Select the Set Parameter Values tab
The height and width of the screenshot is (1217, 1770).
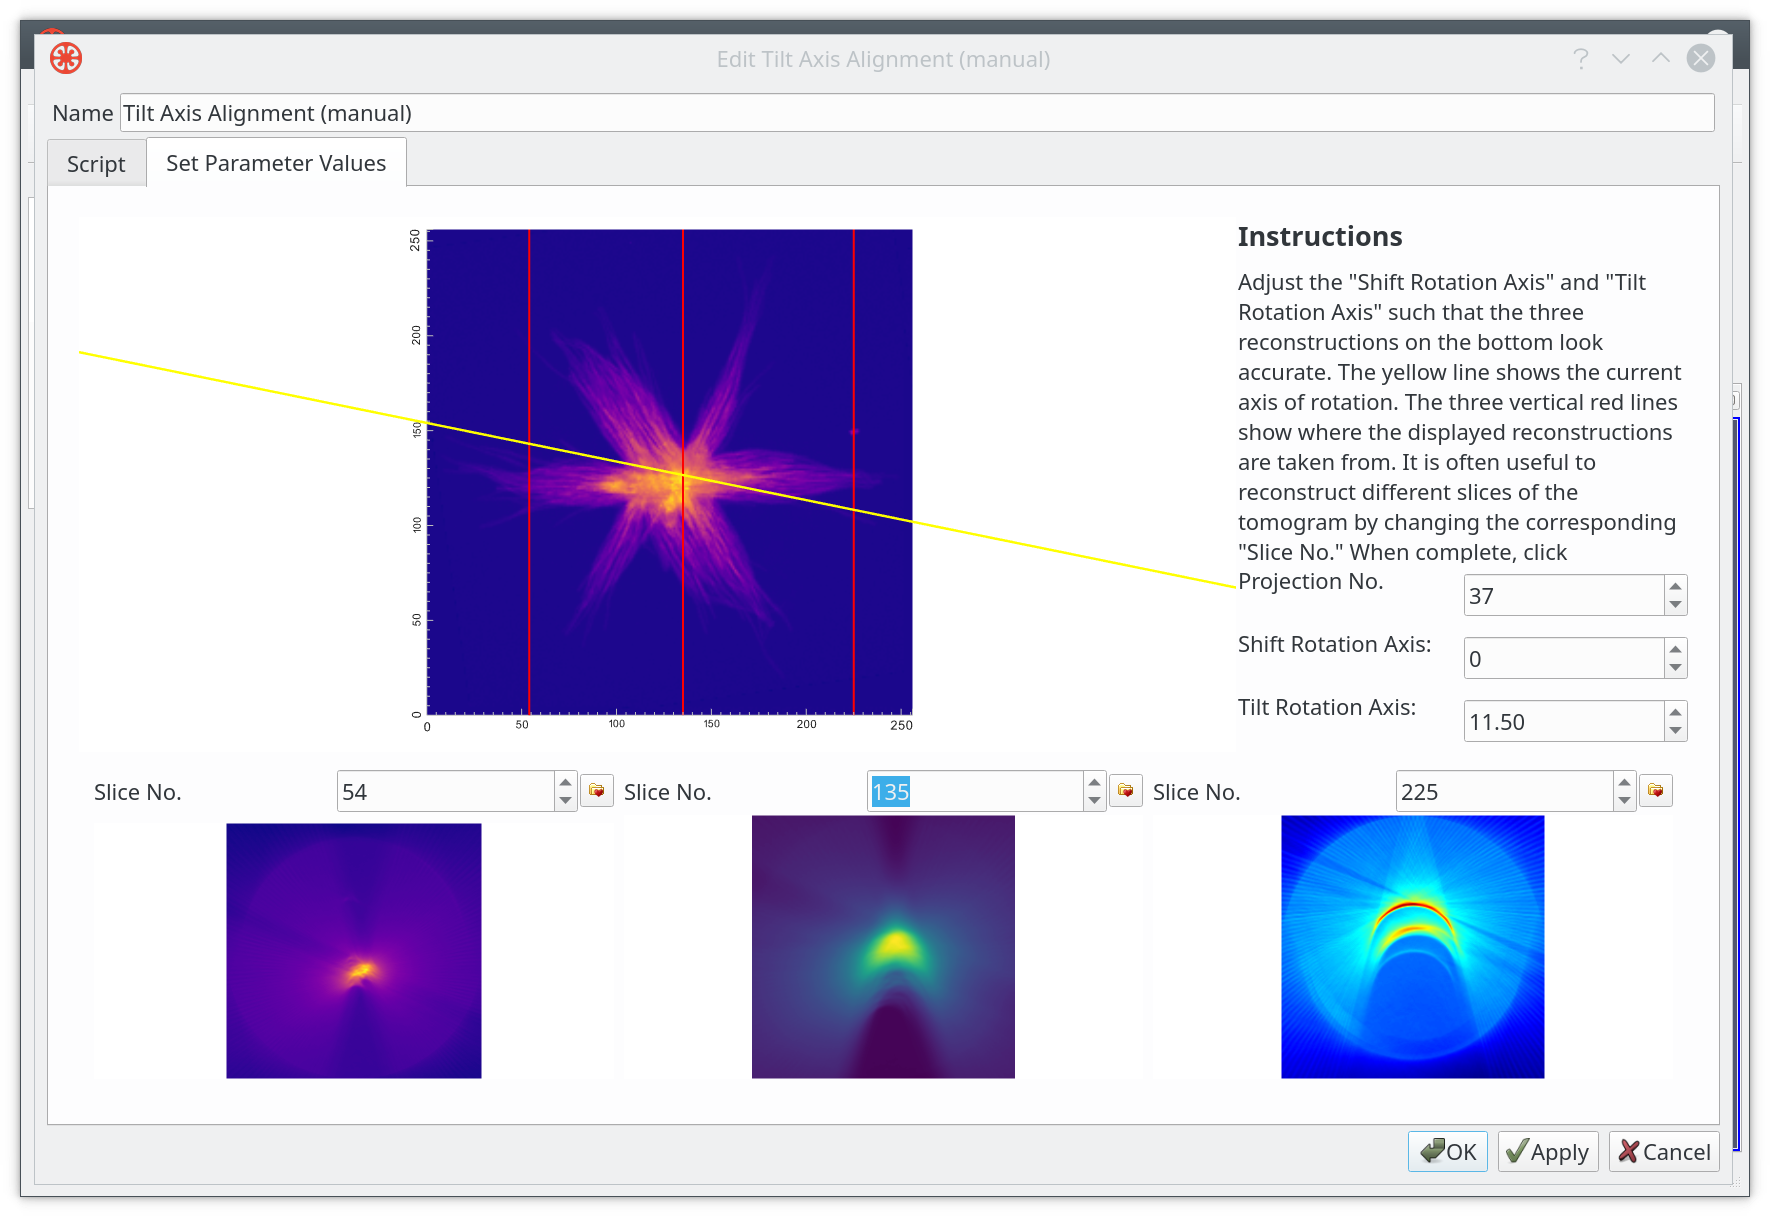(x=276, y=162)
